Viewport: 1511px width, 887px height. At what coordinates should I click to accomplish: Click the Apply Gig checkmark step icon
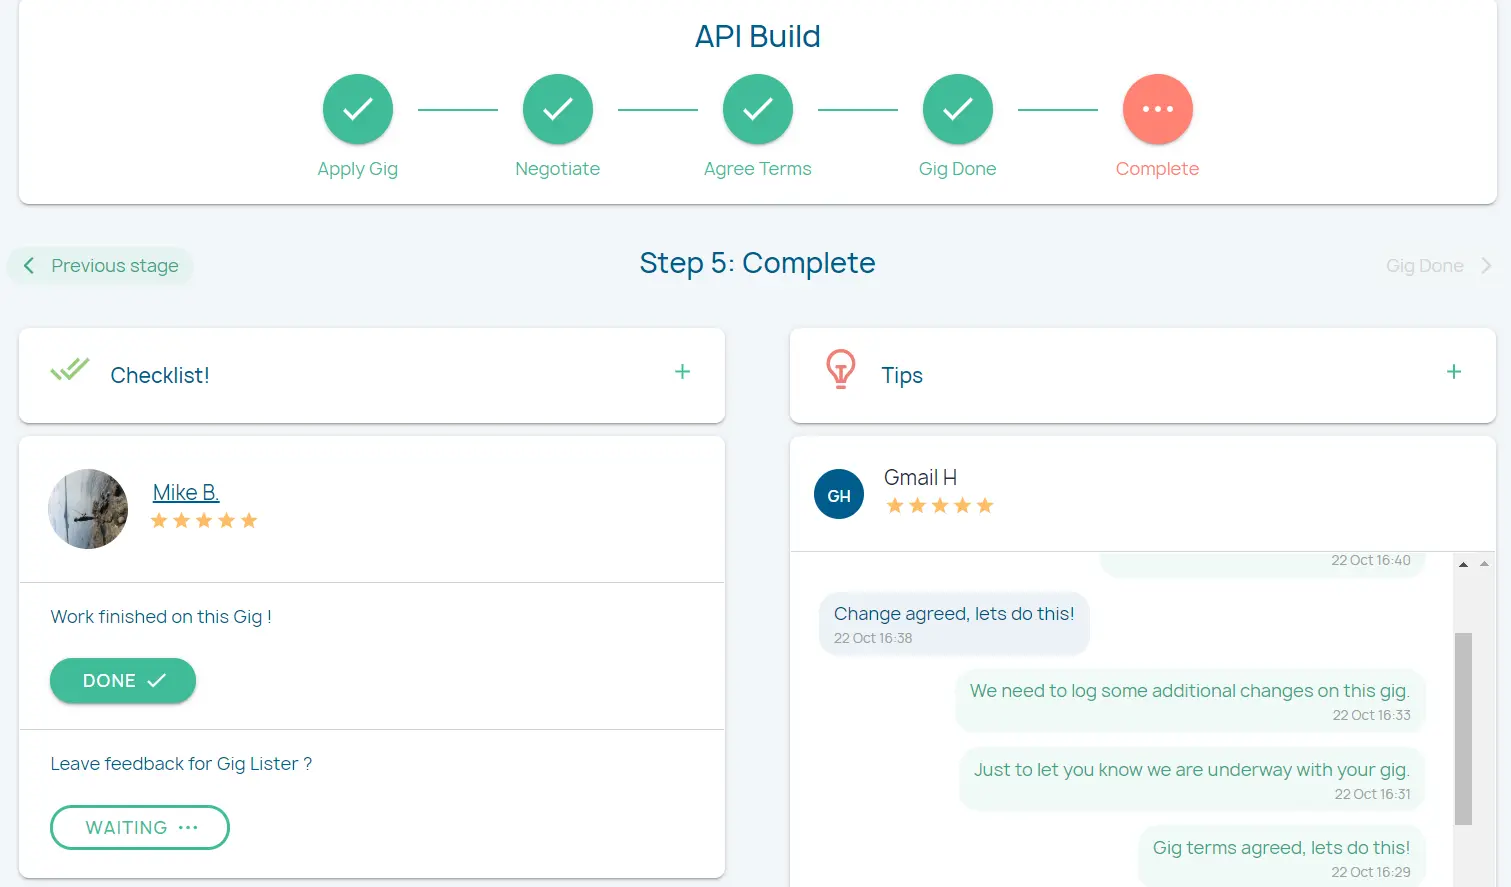(x=357, y=109)
